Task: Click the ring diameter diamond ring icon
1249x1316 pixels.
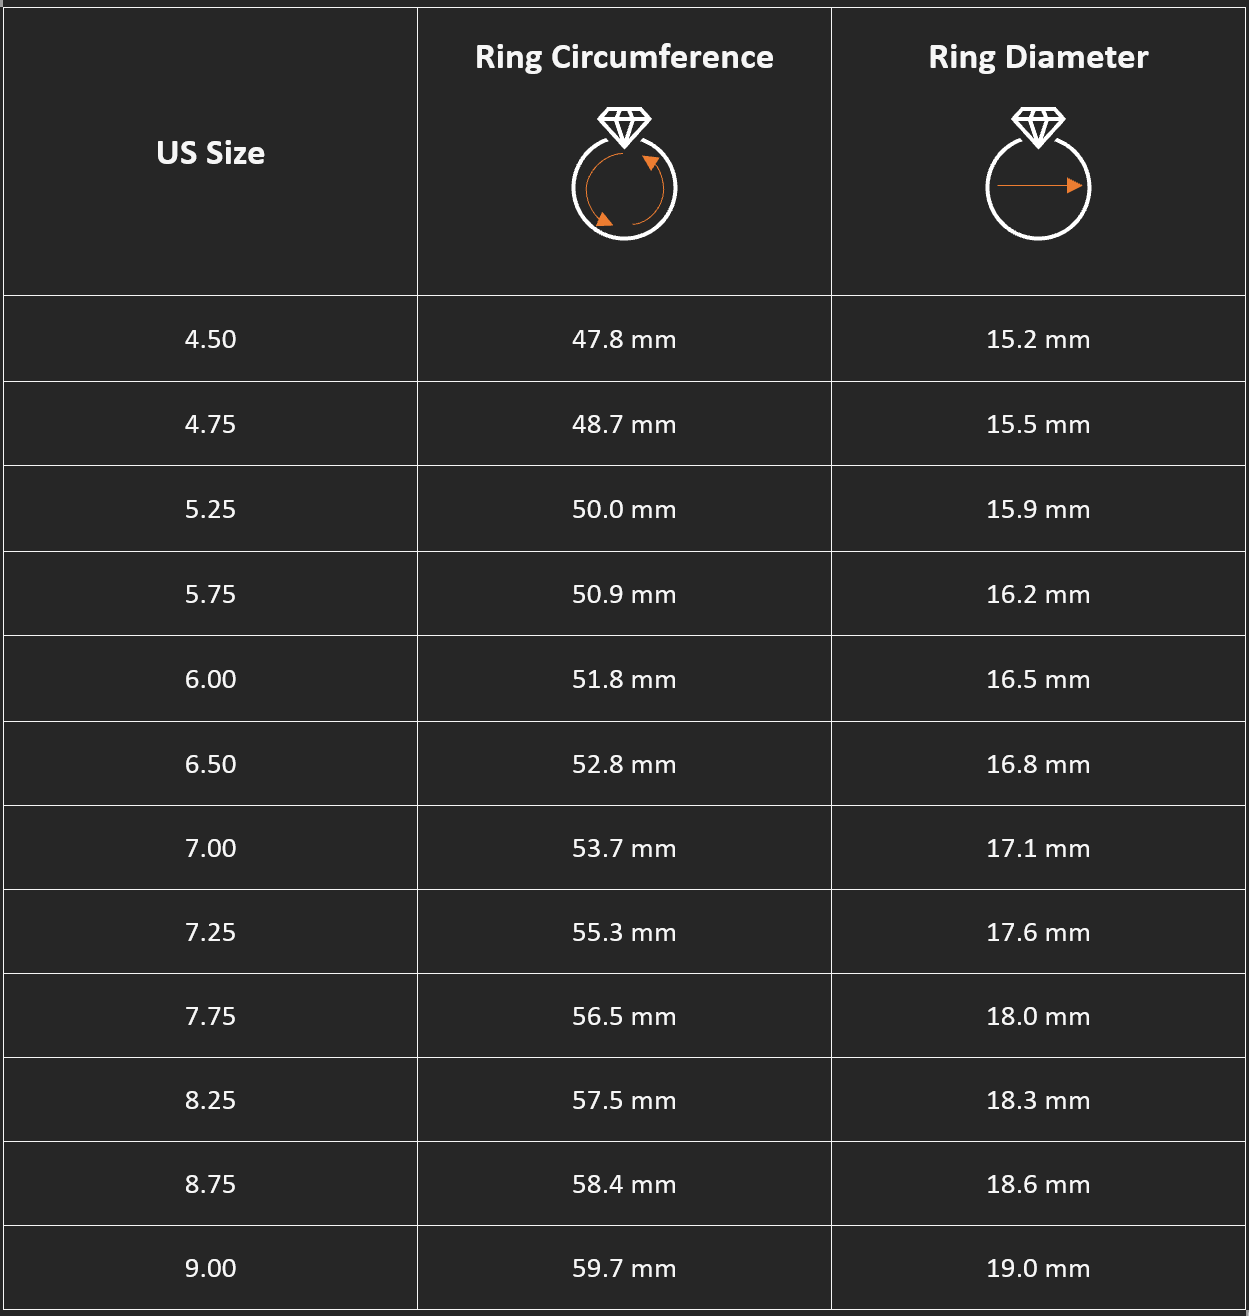Action: coord(1038,174)
